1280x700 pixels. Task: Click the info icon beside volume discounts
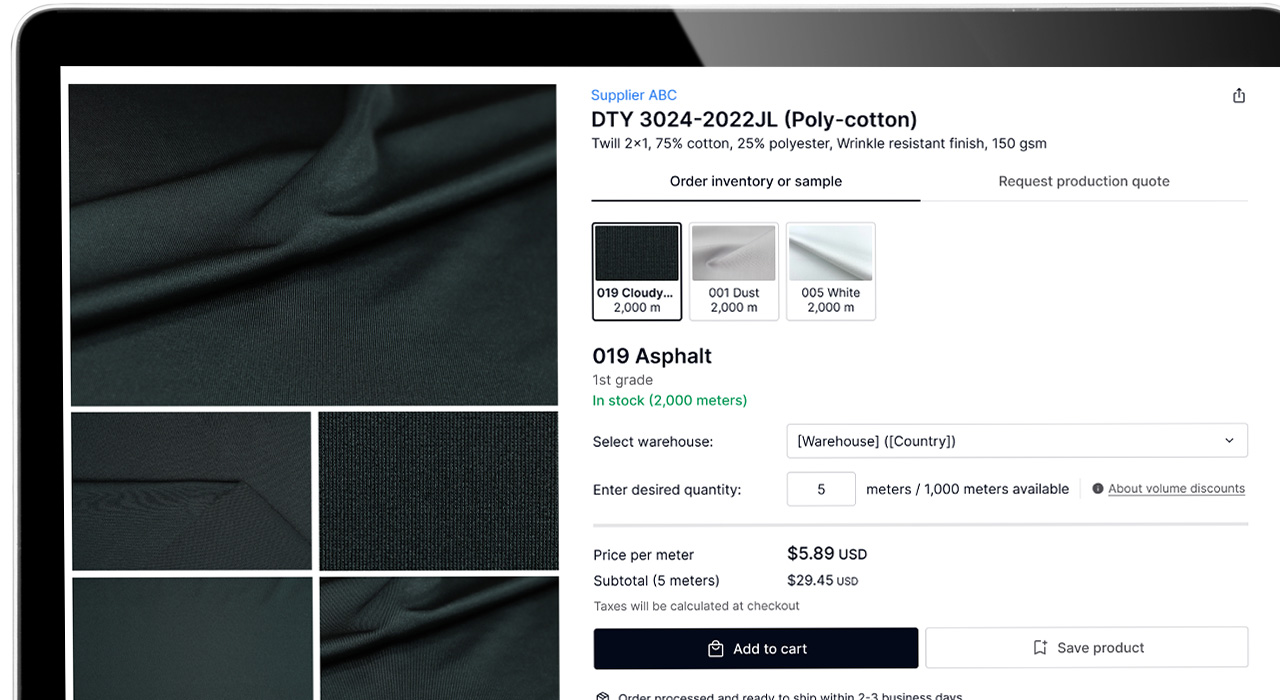pos(1098,489)
